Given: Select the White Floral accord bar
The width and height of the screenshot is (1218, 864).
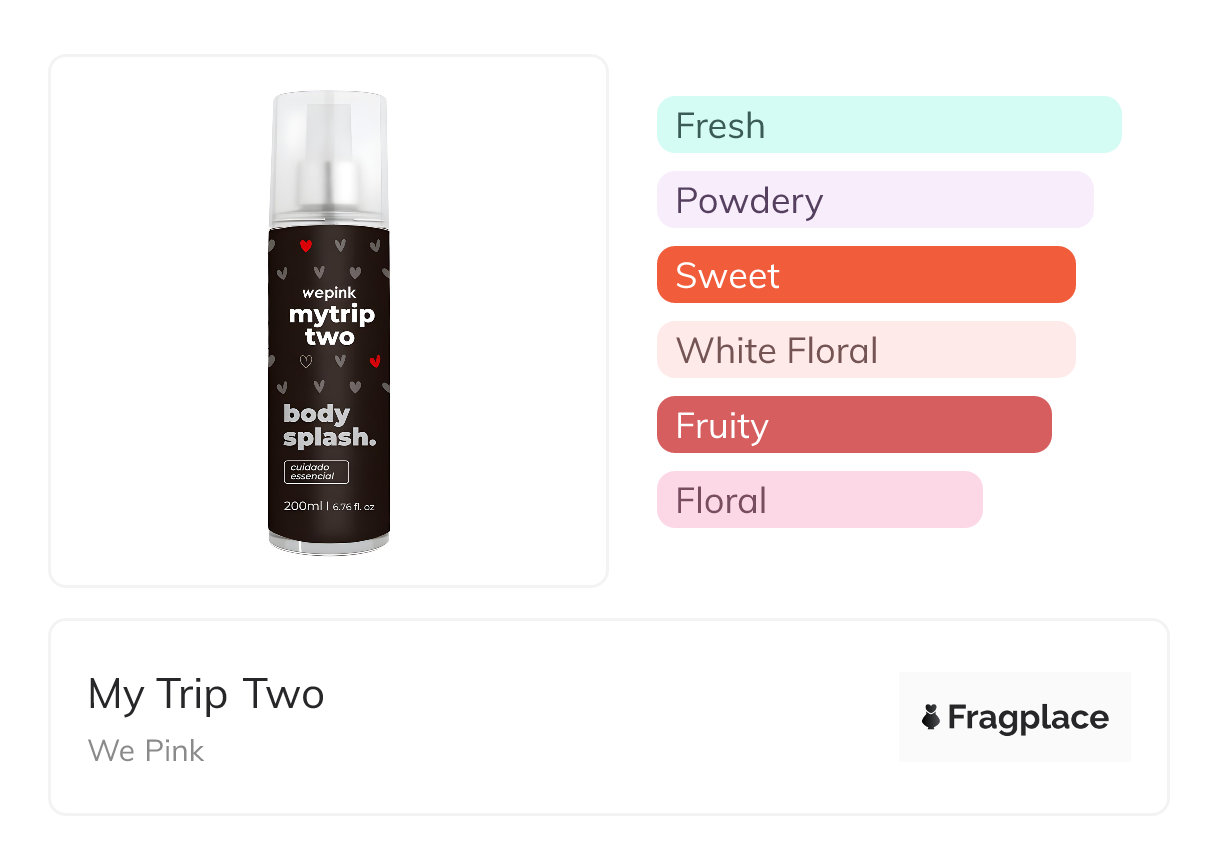Looking at the screenshot, I should point(865,350).
